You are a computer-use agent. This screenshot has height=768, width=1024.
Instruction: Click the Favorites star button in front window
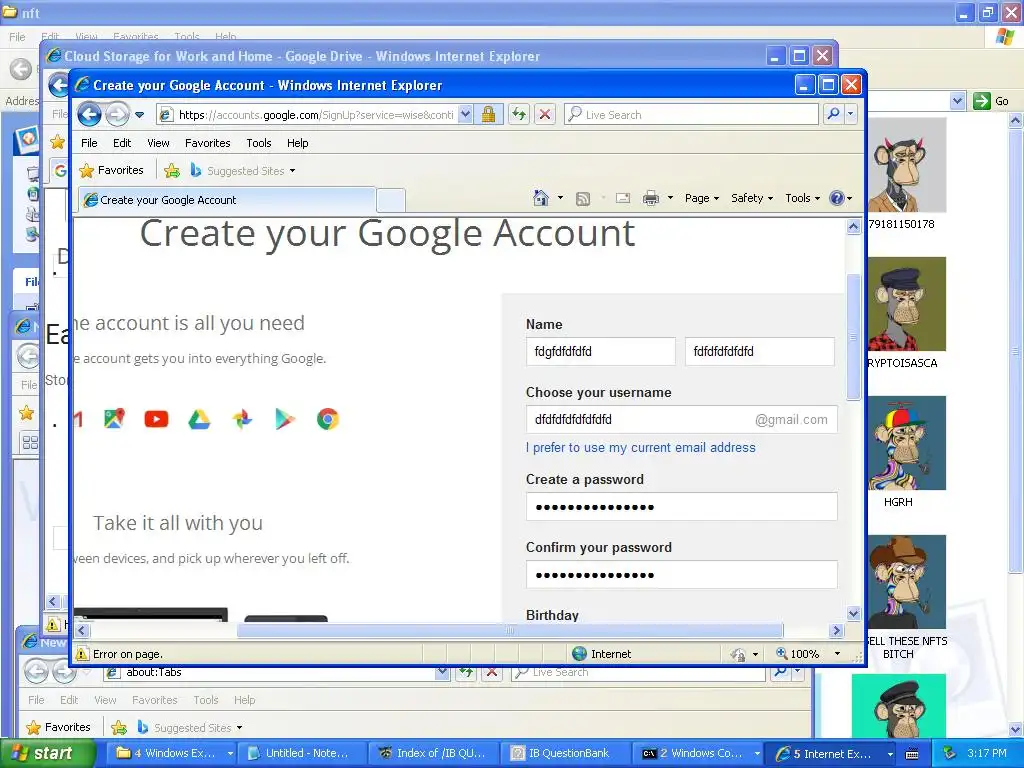point(111,170)
